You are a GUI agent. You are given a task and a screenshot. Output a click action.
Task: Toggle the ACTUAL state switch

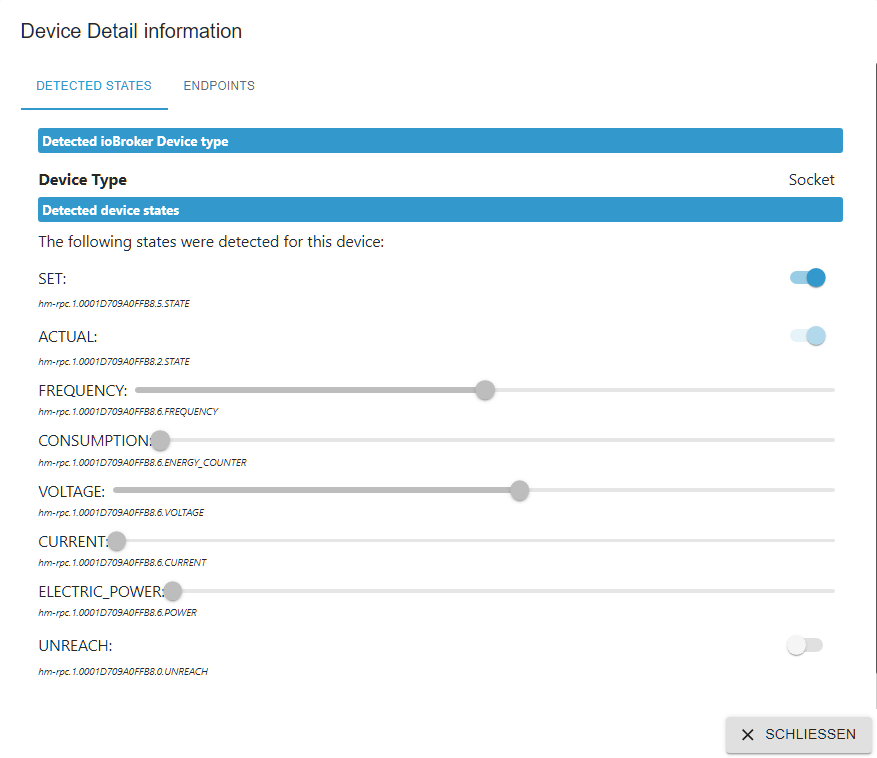click(x=808, y=336)
